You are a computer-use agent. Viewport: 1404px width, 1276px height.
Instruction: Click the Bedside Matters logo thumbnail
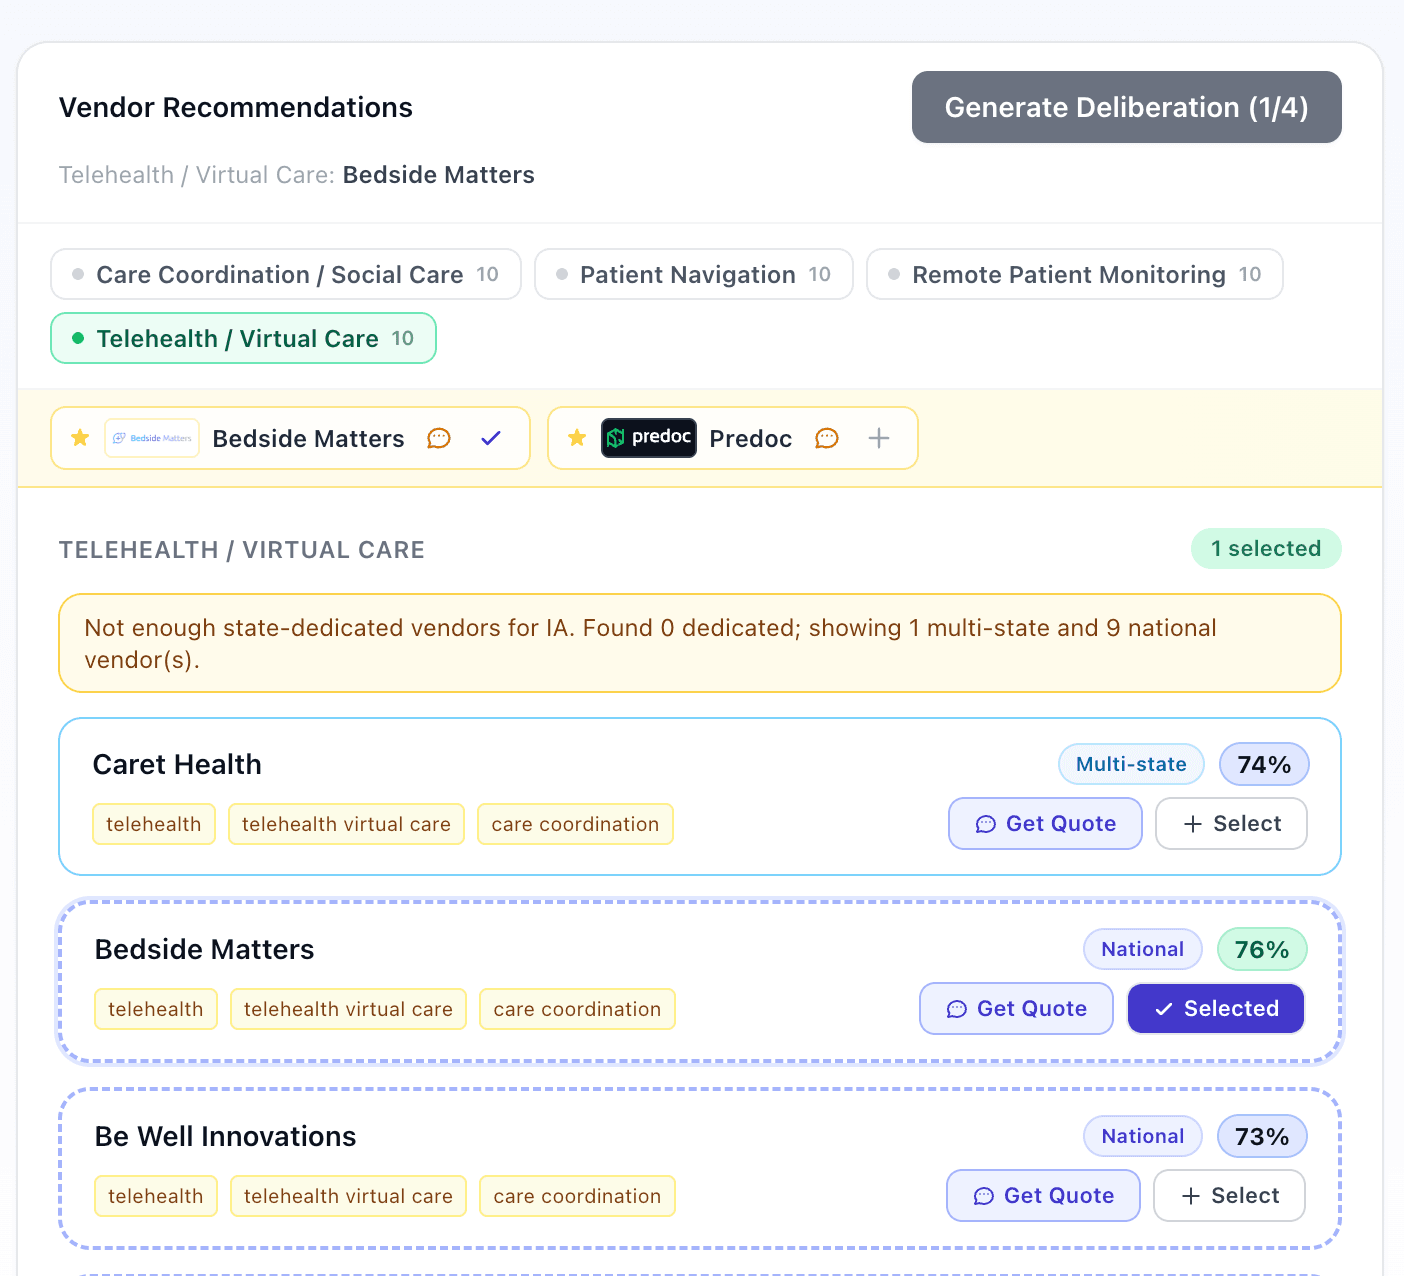[x=152, y=438]
